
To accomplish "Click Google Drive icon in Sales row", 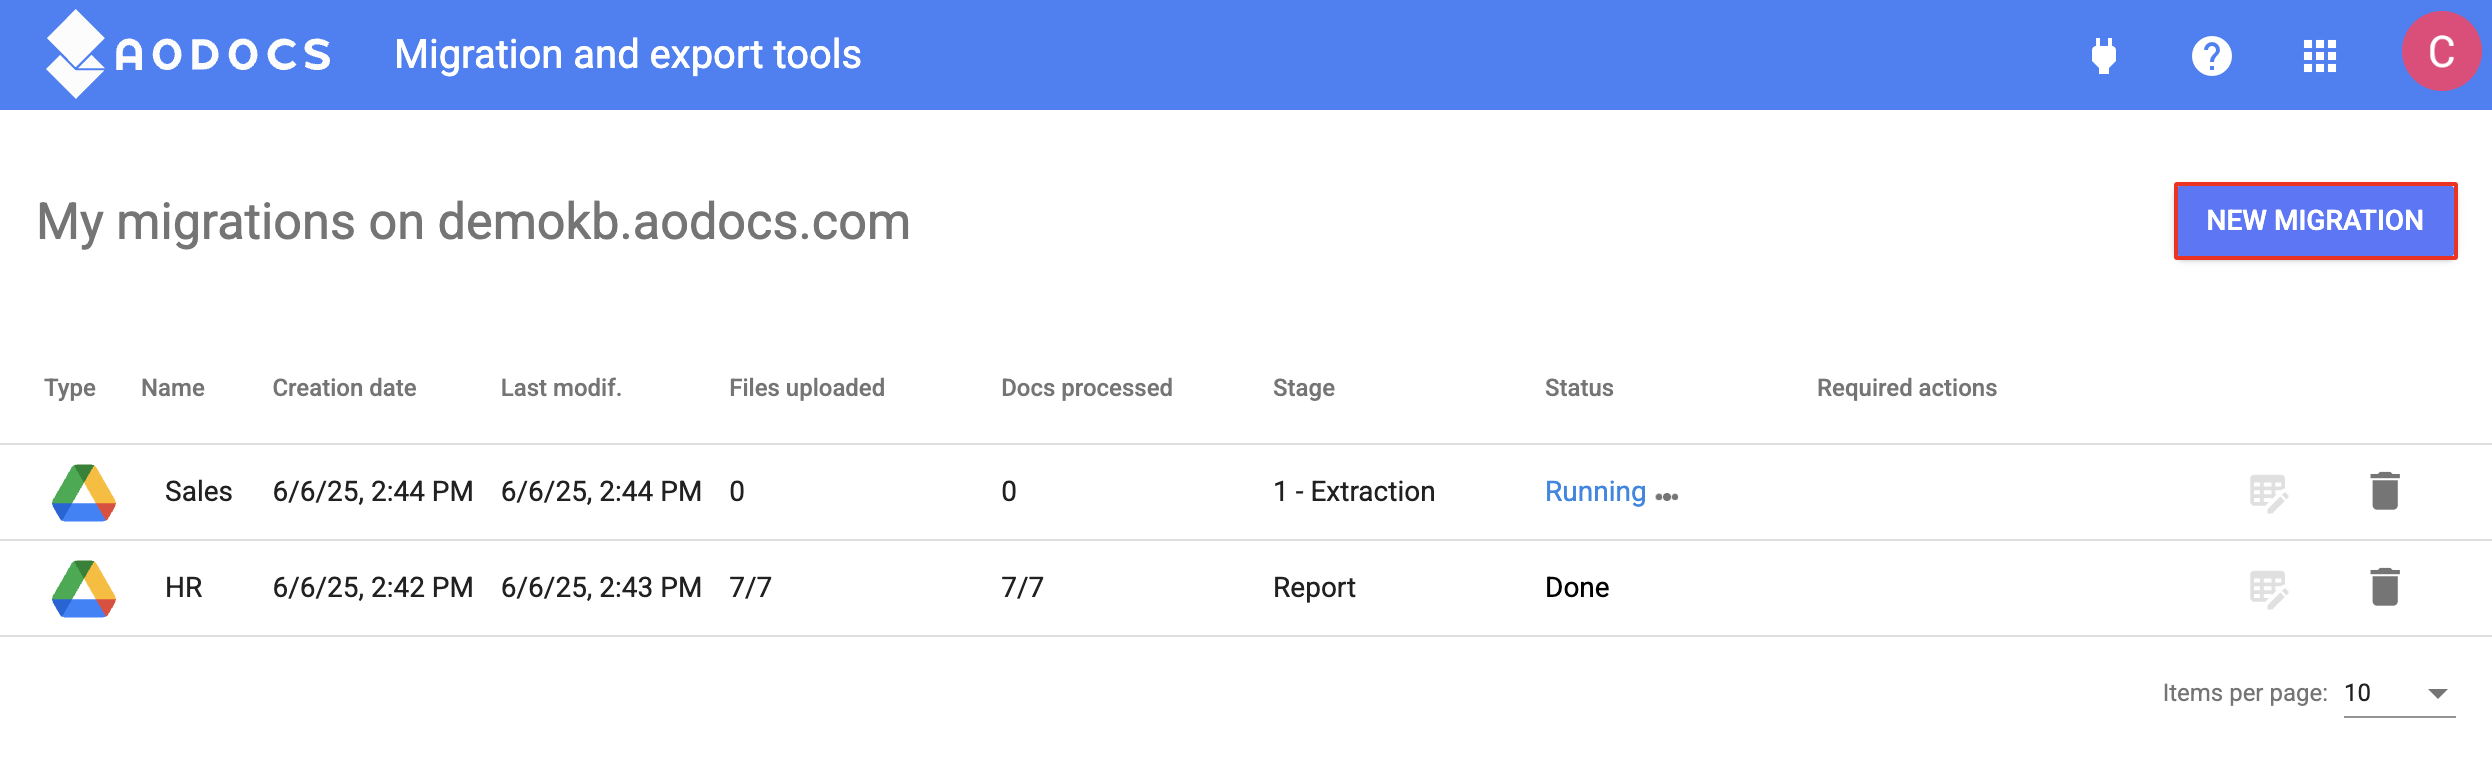I will click(84, 492).
